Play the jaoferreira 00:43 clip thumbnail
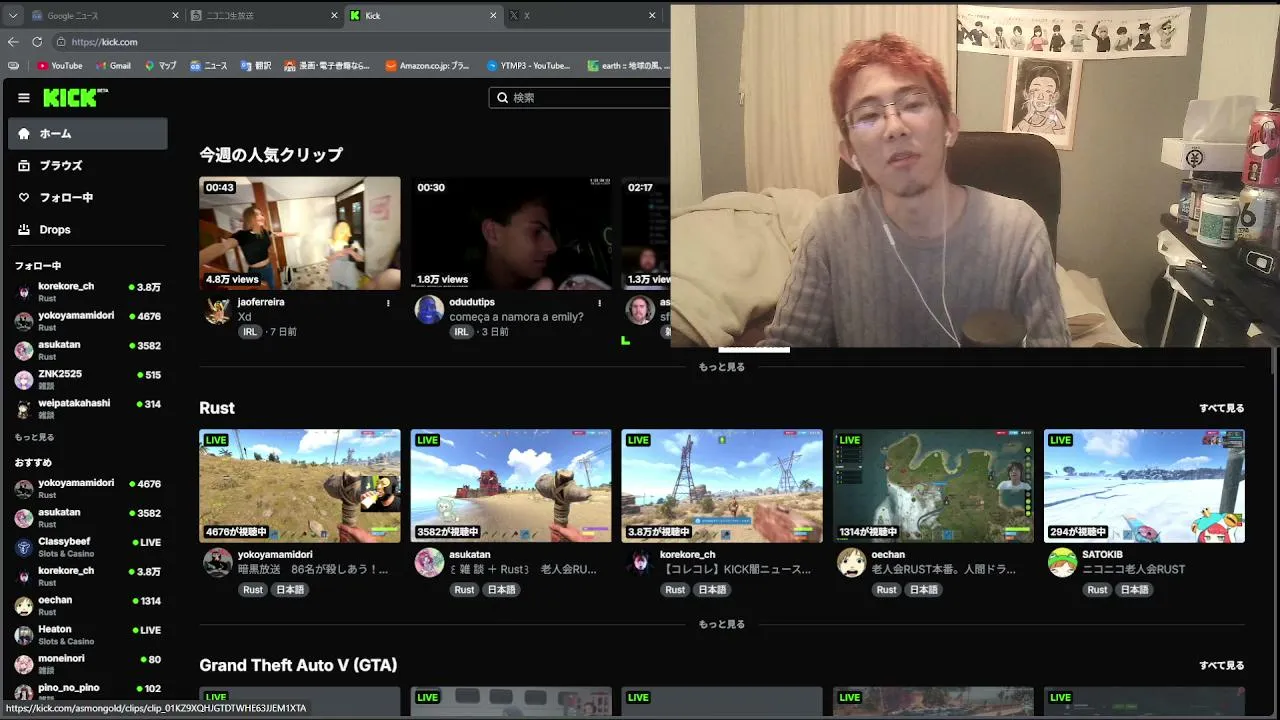This screenshot has width=1280, height=720. (x=300, y=234)
